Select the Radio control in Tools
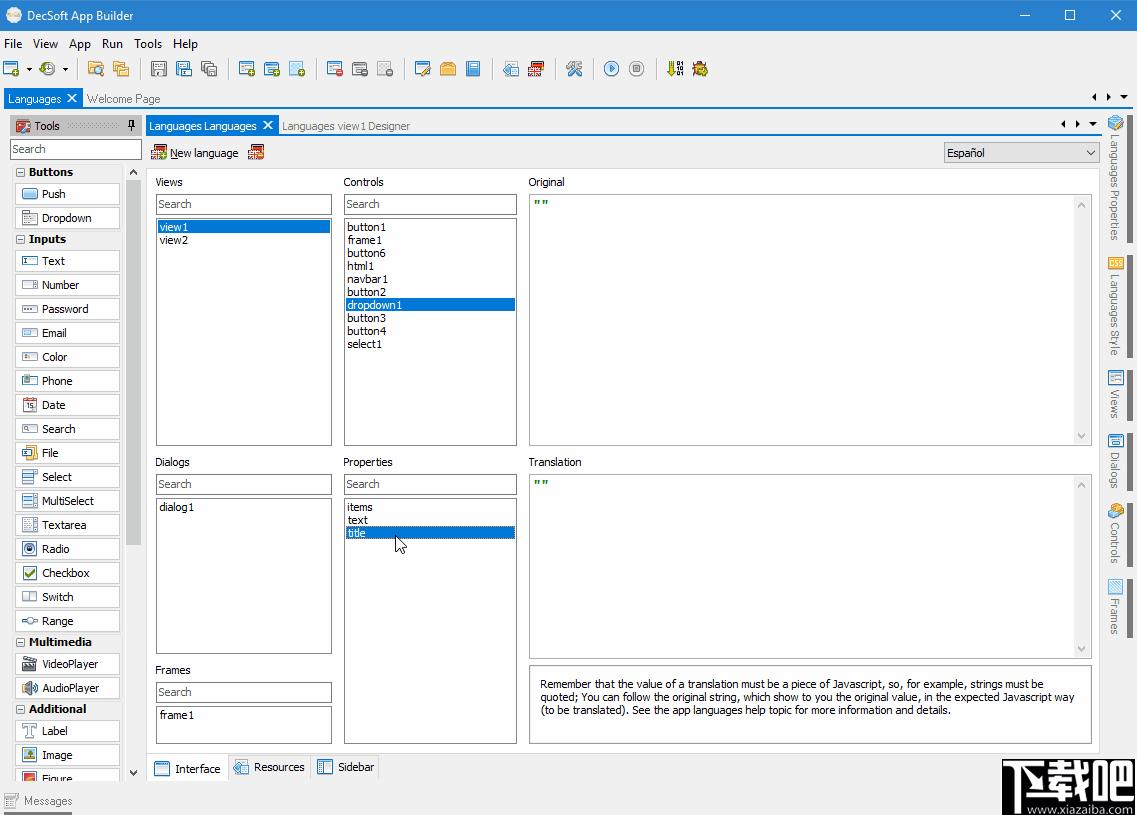This screenshot has width=1137, height=815. (x=67, y=549)
